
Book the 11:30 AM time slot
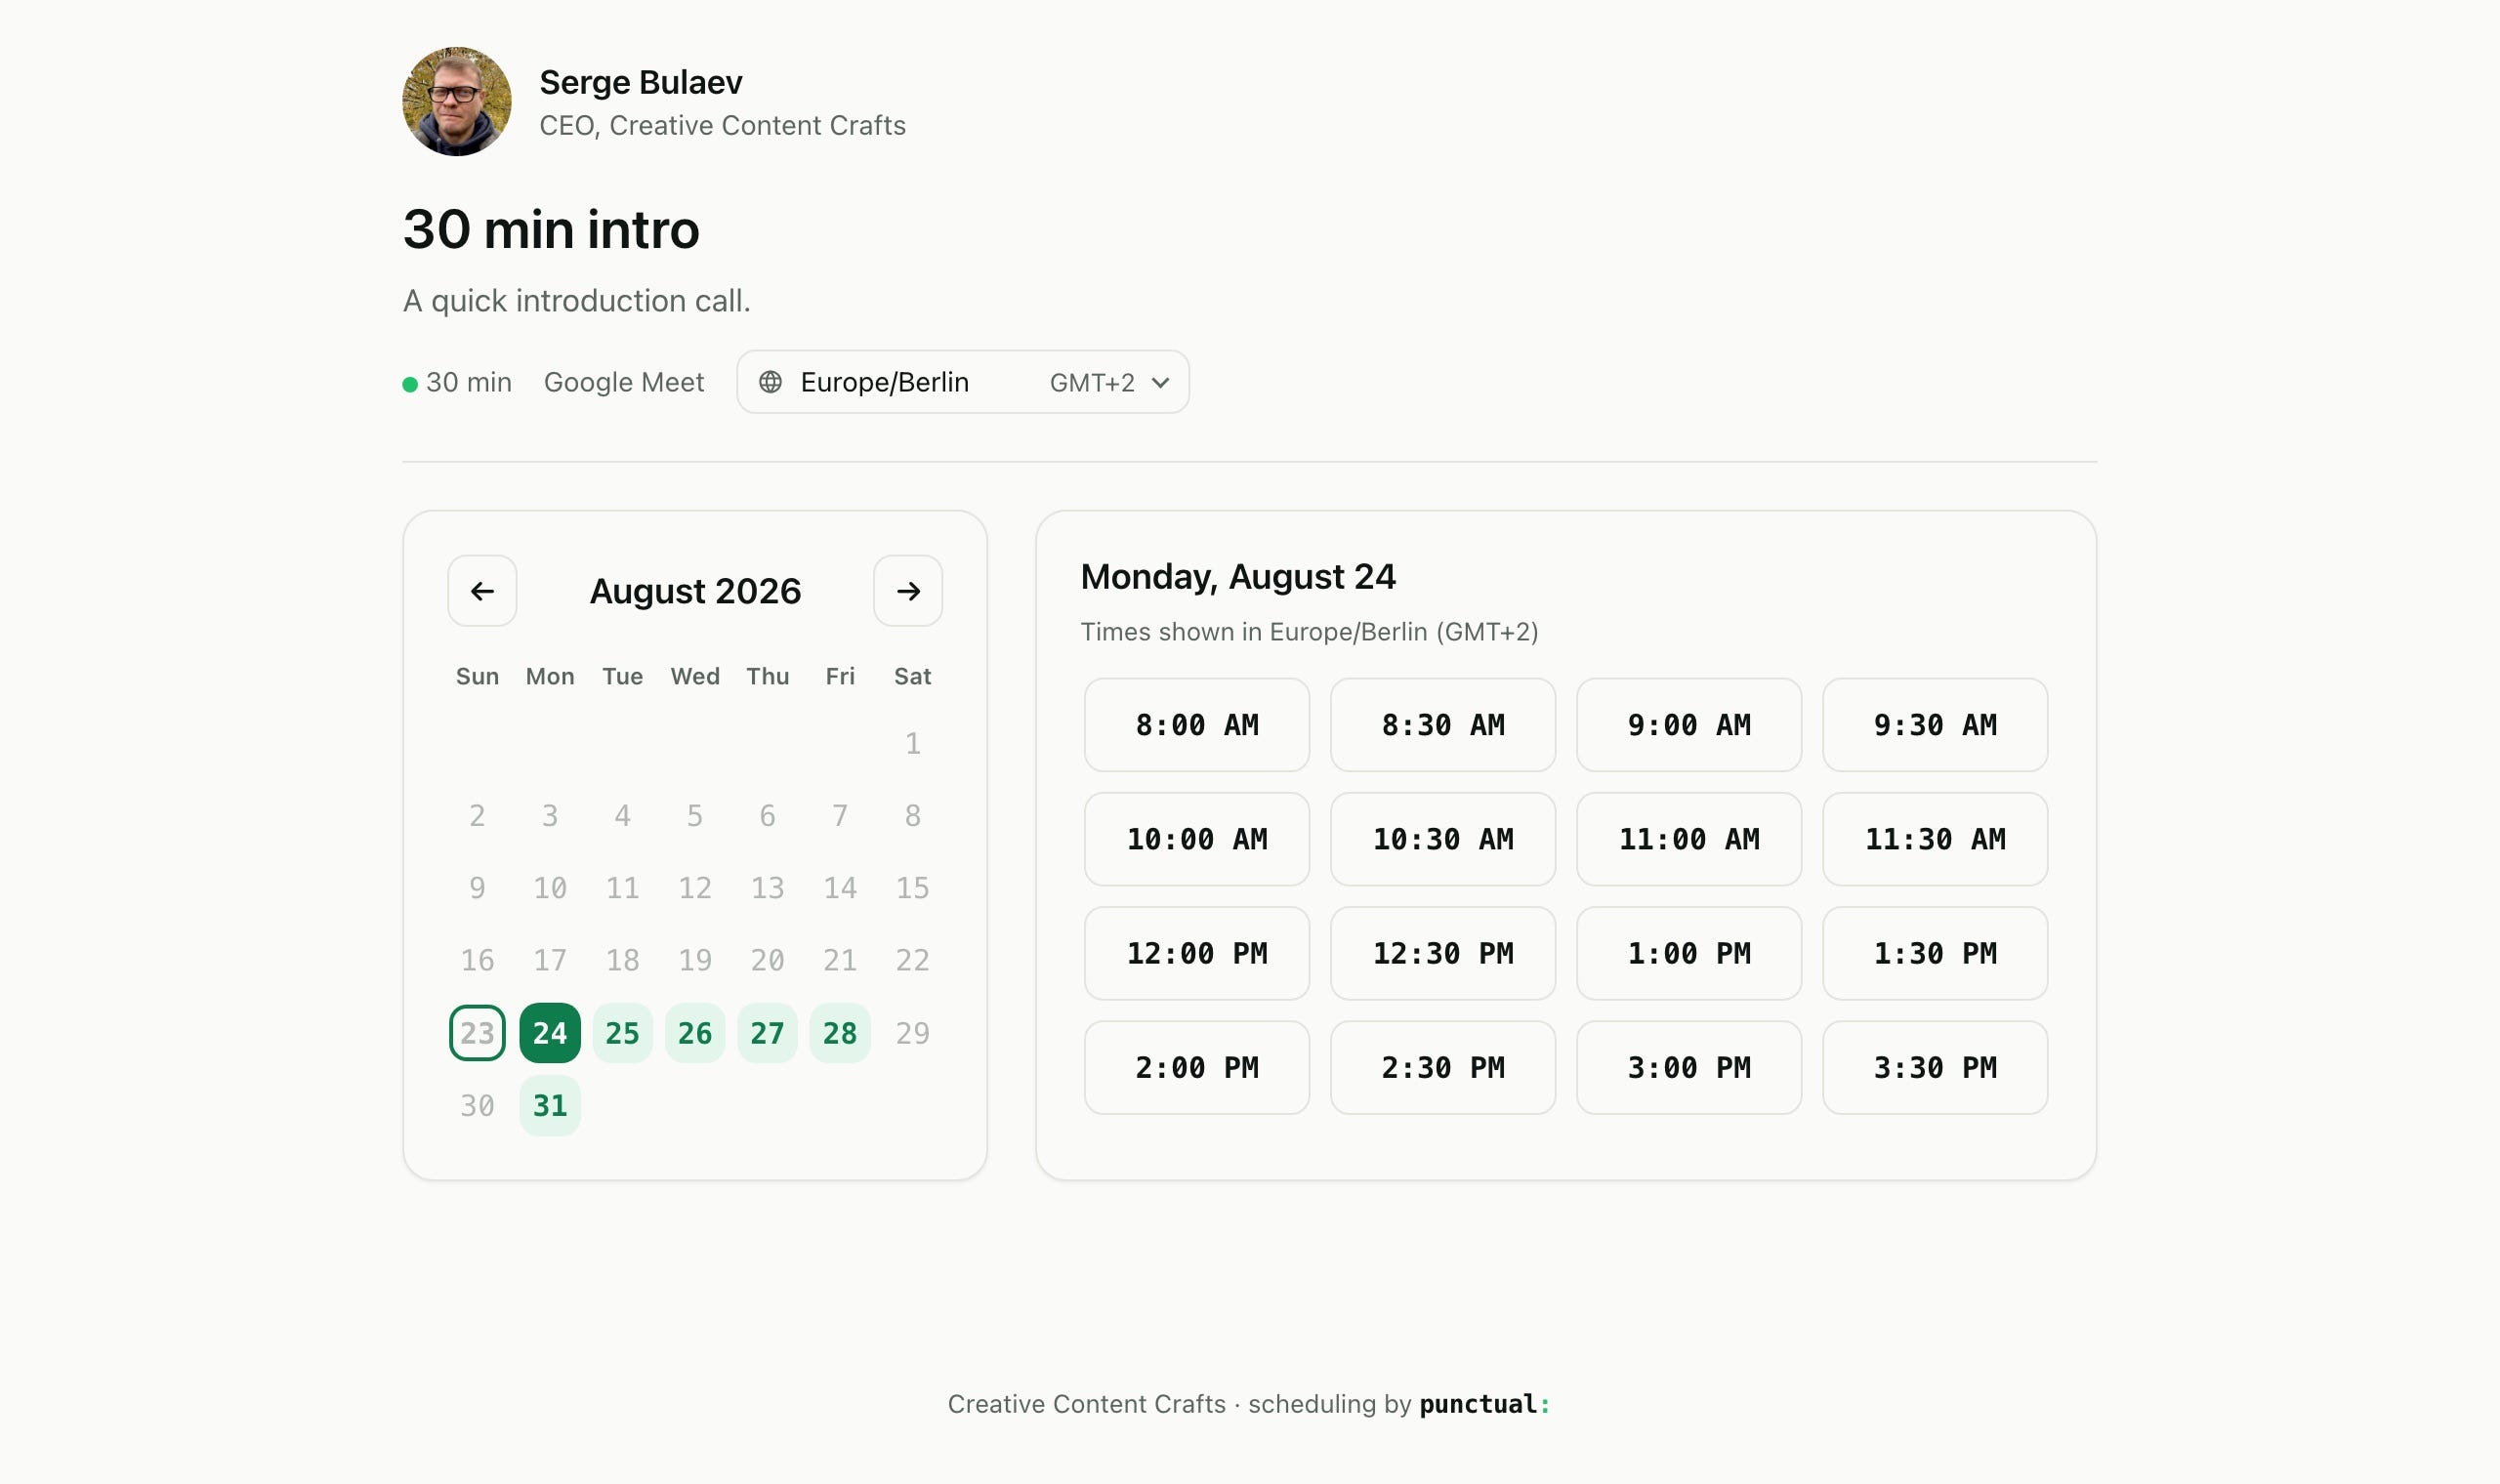tap(1935, 839)
